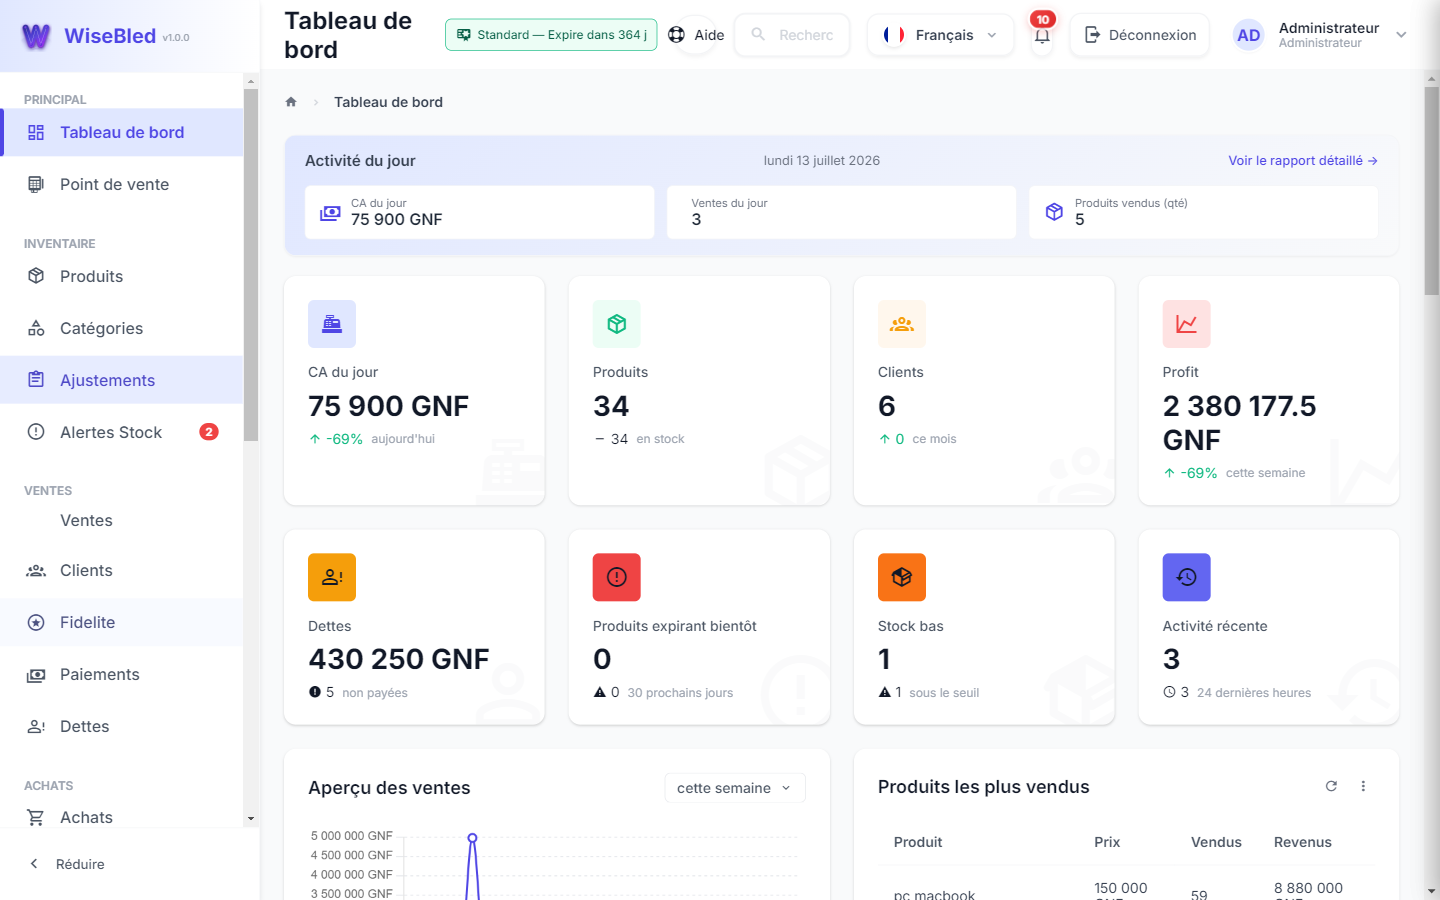1440x900 pixels.
Task: Click the Stock bas card icon
Action: [x=902, y=577]
